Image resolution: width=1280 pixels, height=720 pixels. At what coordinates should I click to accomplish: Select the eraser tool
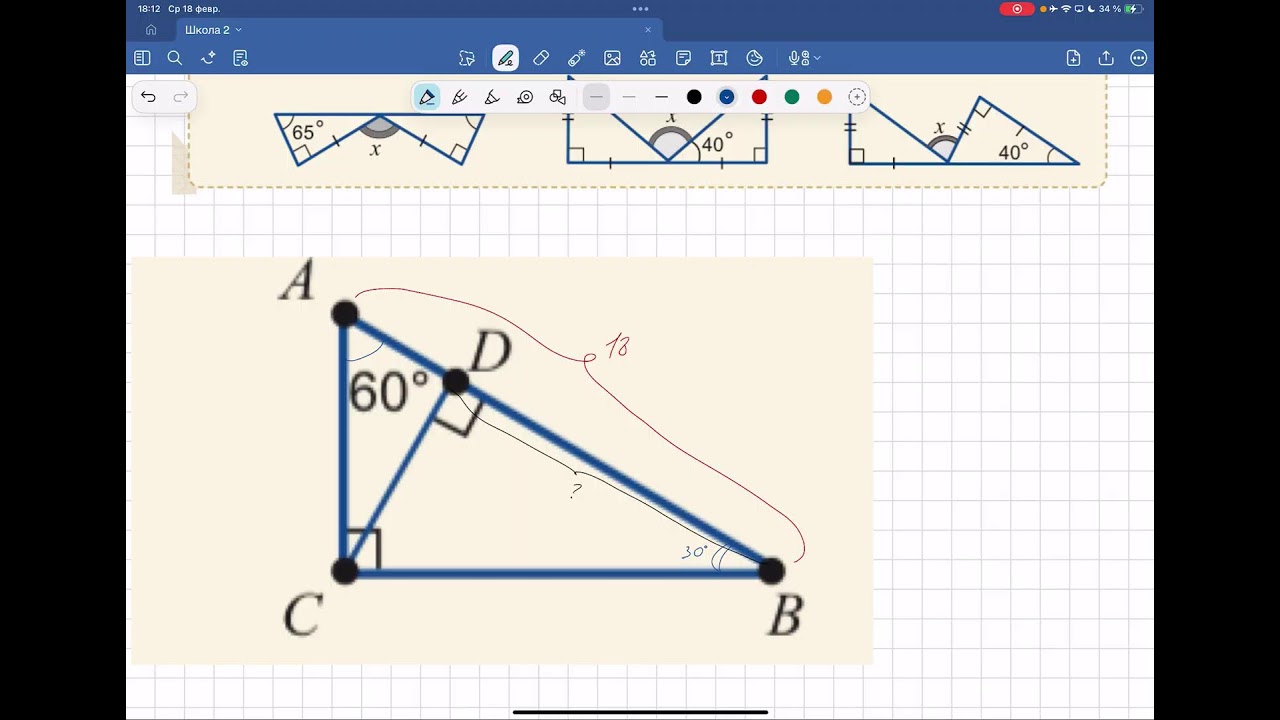point(541,58)
